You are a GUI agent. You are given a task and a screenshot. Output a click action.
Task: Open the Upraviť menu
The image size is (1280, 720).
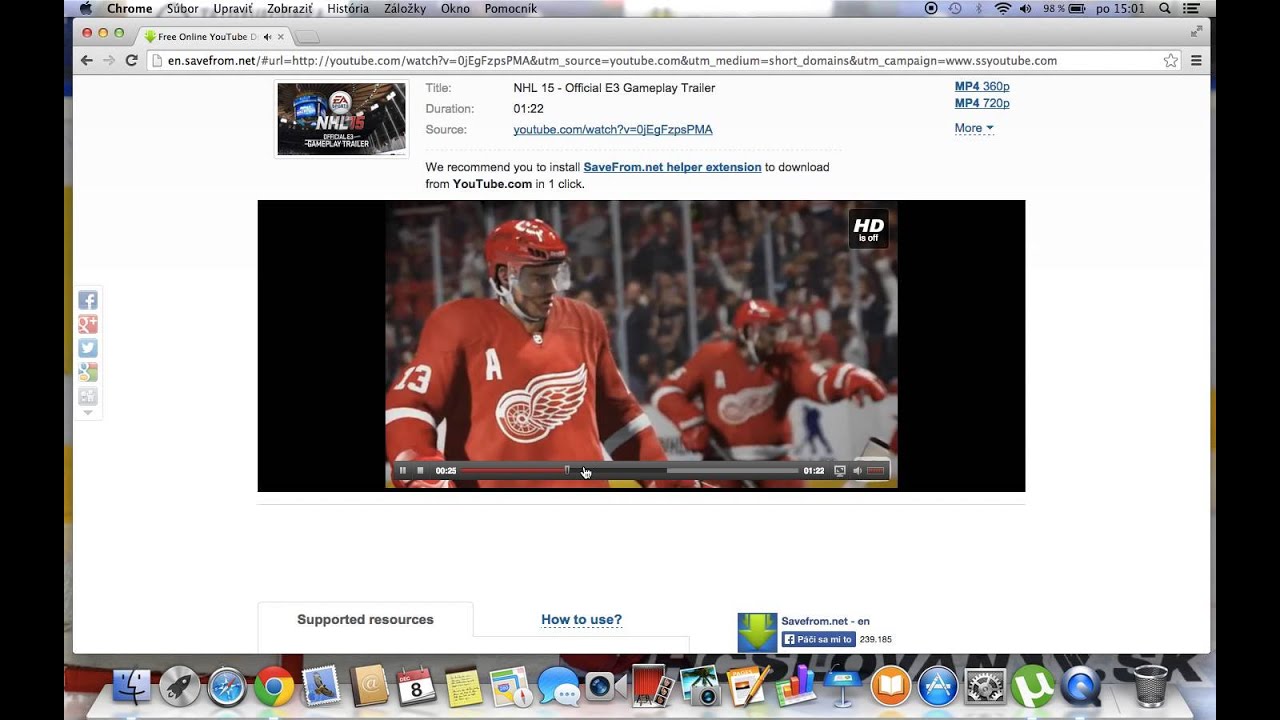point(233,9)
